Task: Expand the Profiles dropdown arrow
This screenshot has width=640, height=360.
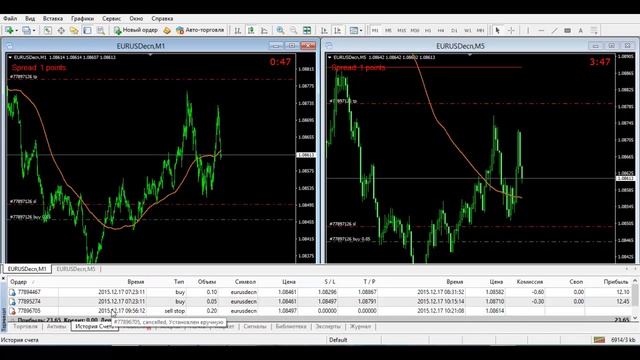Action: pyautogui.click(x=34, y=30)
